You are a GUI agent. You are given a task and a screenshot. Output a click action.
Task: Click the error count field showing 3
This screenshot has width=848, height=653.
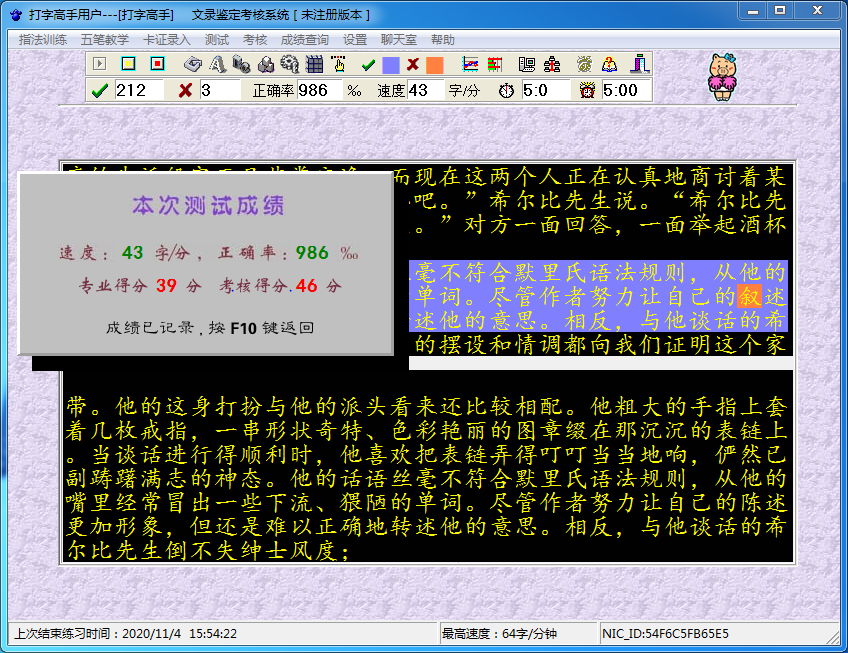click(220, 90)
